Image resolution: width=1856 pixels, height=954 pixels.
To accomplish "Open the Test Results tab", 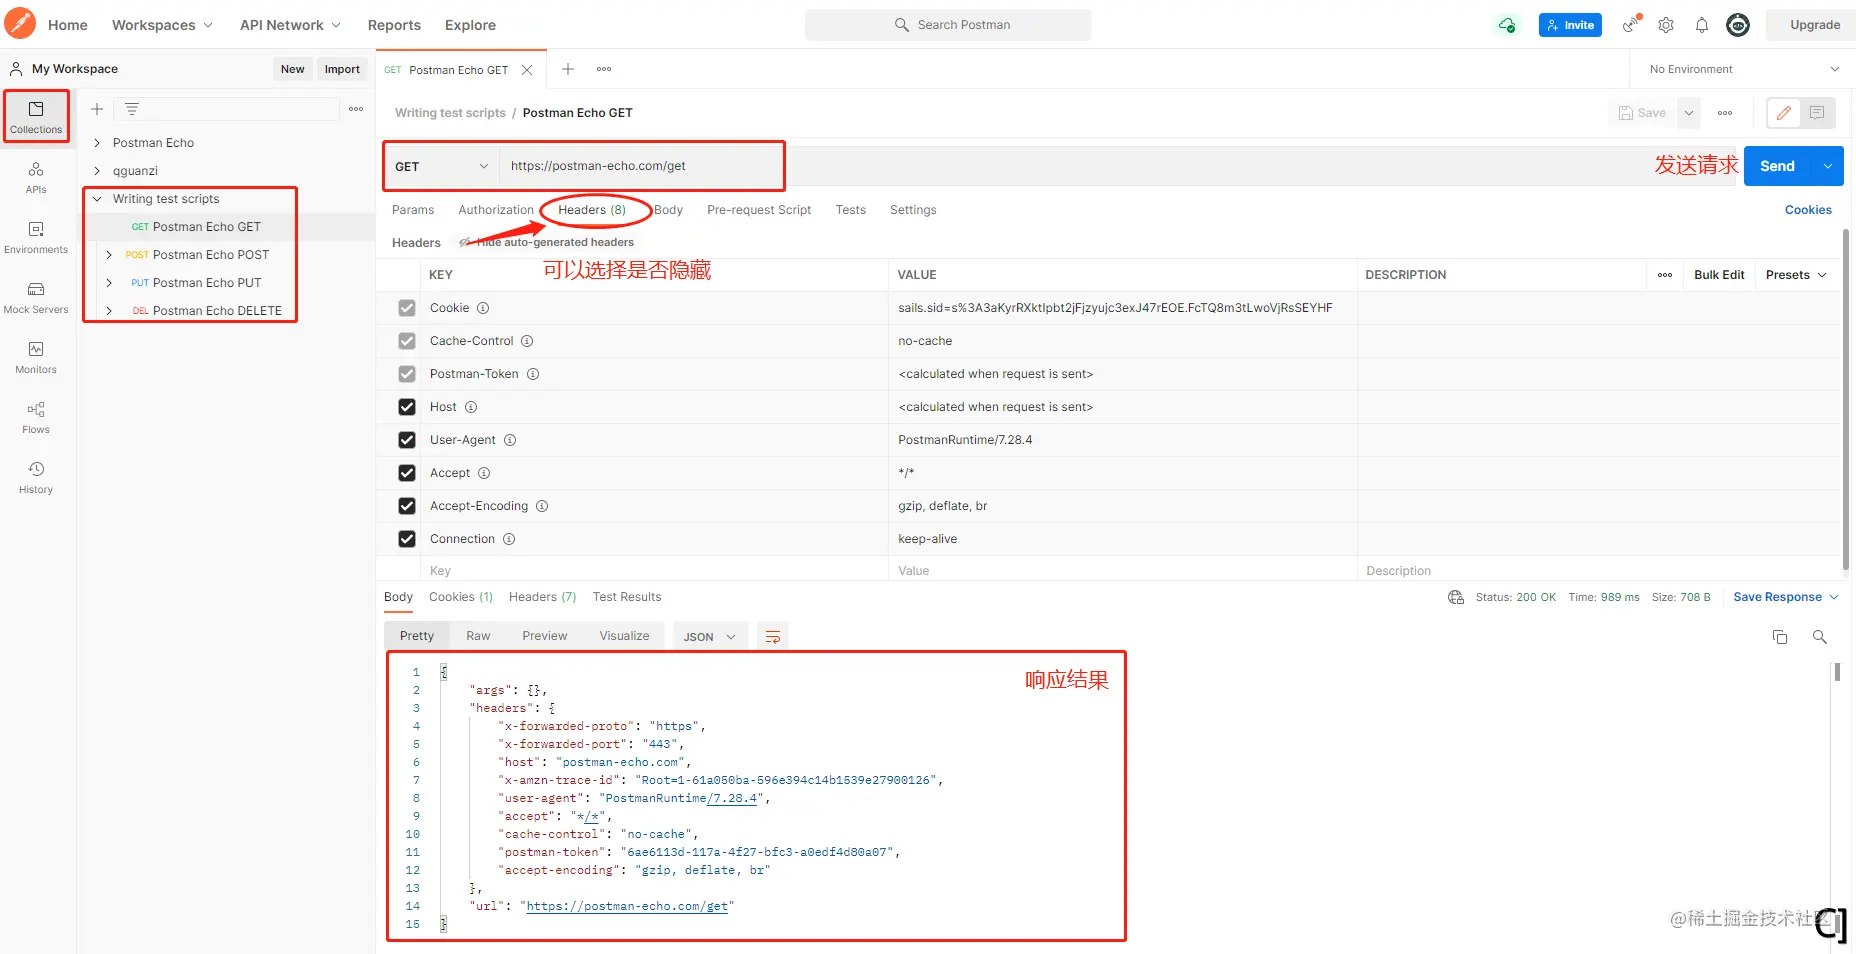I will [x=627, y=597].
